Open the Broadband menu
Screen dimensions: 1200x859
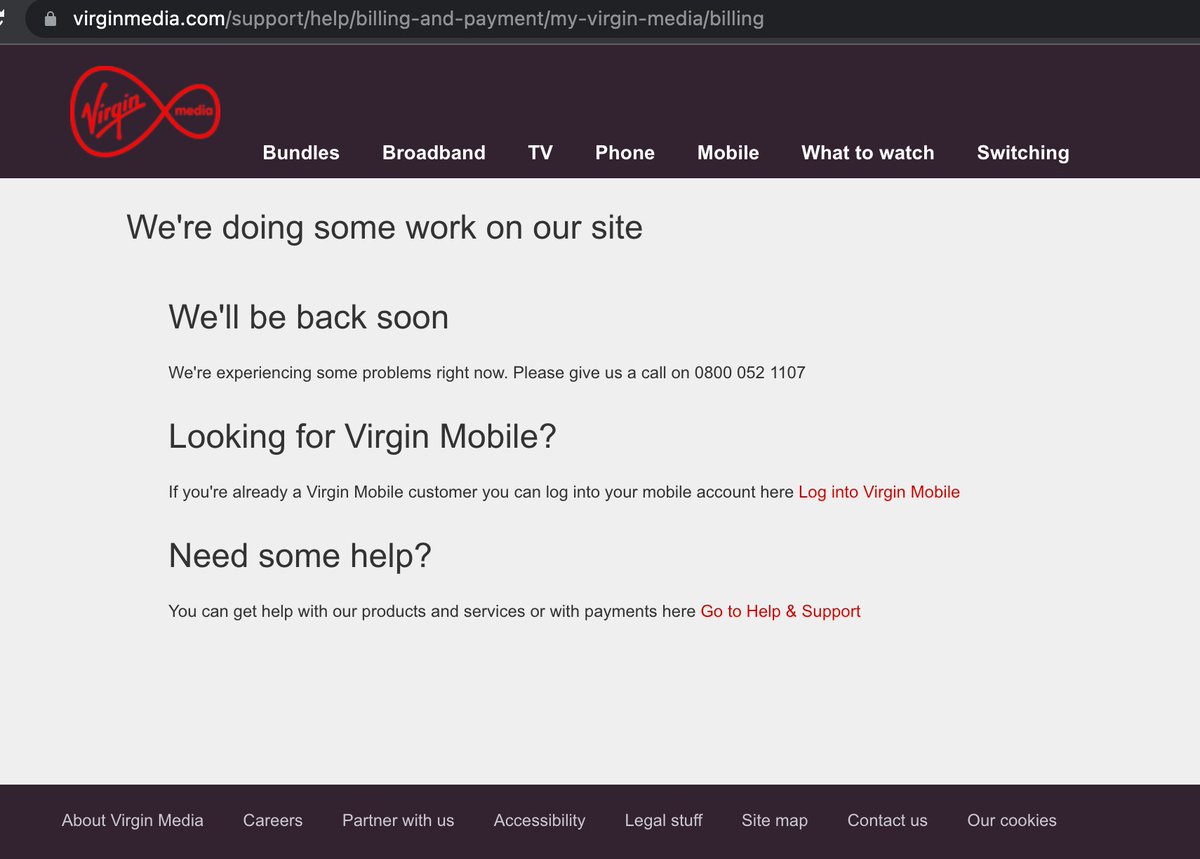(x=434, y=153)
